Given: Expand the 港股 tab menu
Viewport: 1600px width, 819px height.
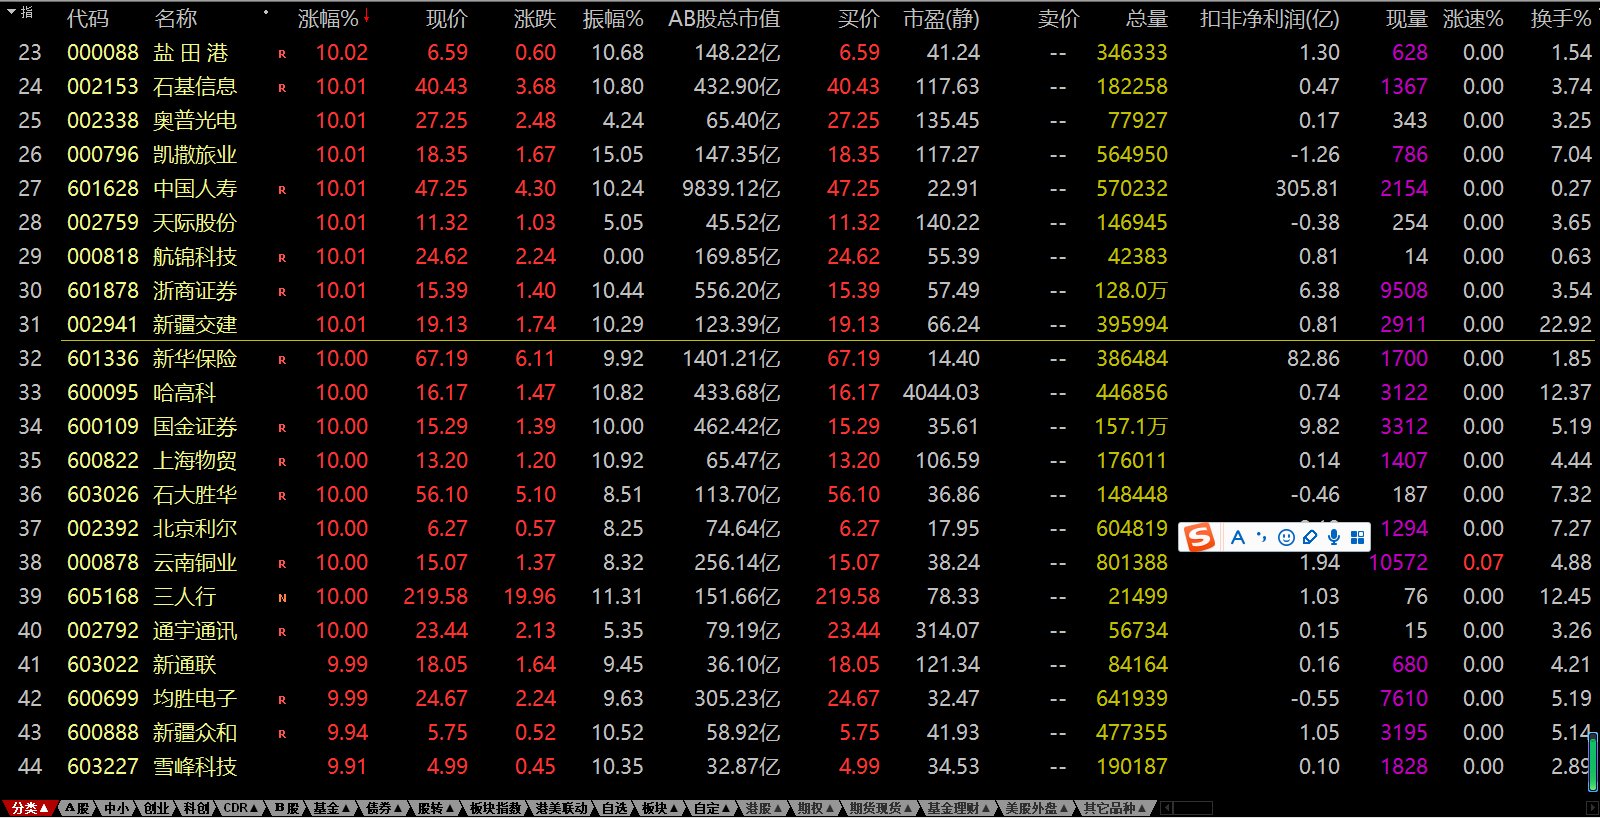Looking at the screenshot, I should point(765,808).
